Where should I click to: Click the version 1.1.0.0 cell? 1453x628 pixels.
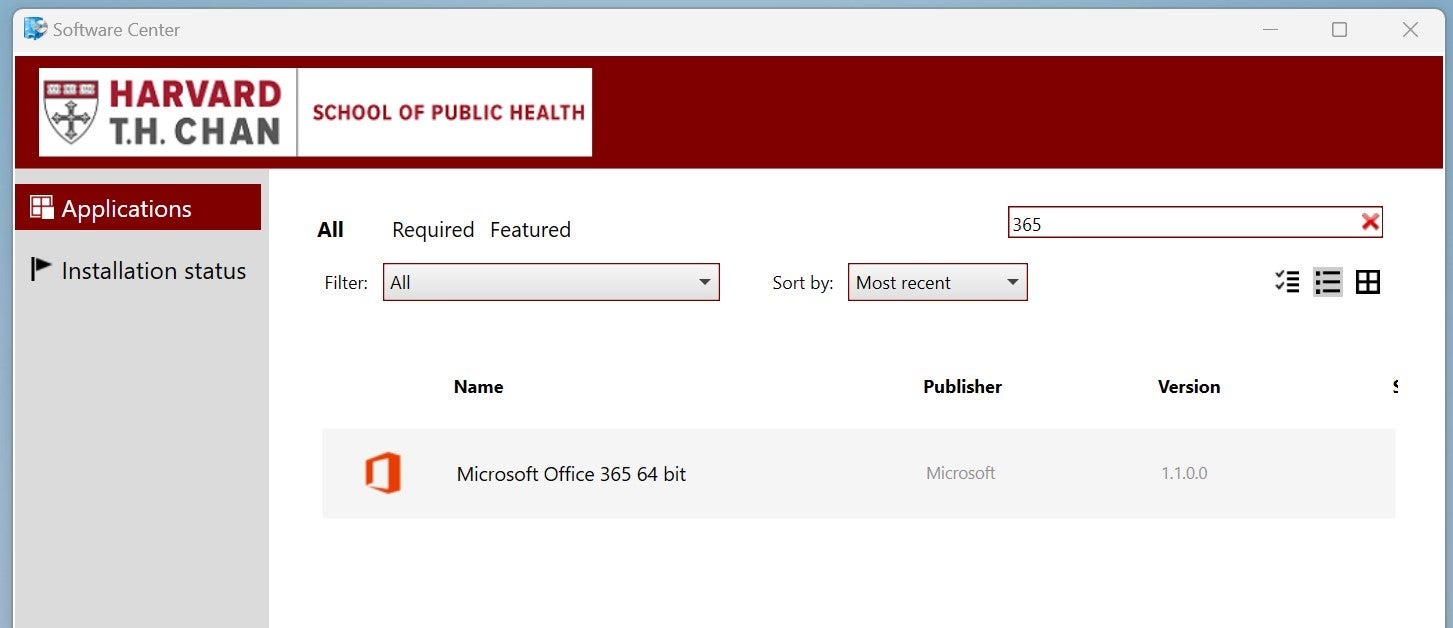coord(1184,473)
